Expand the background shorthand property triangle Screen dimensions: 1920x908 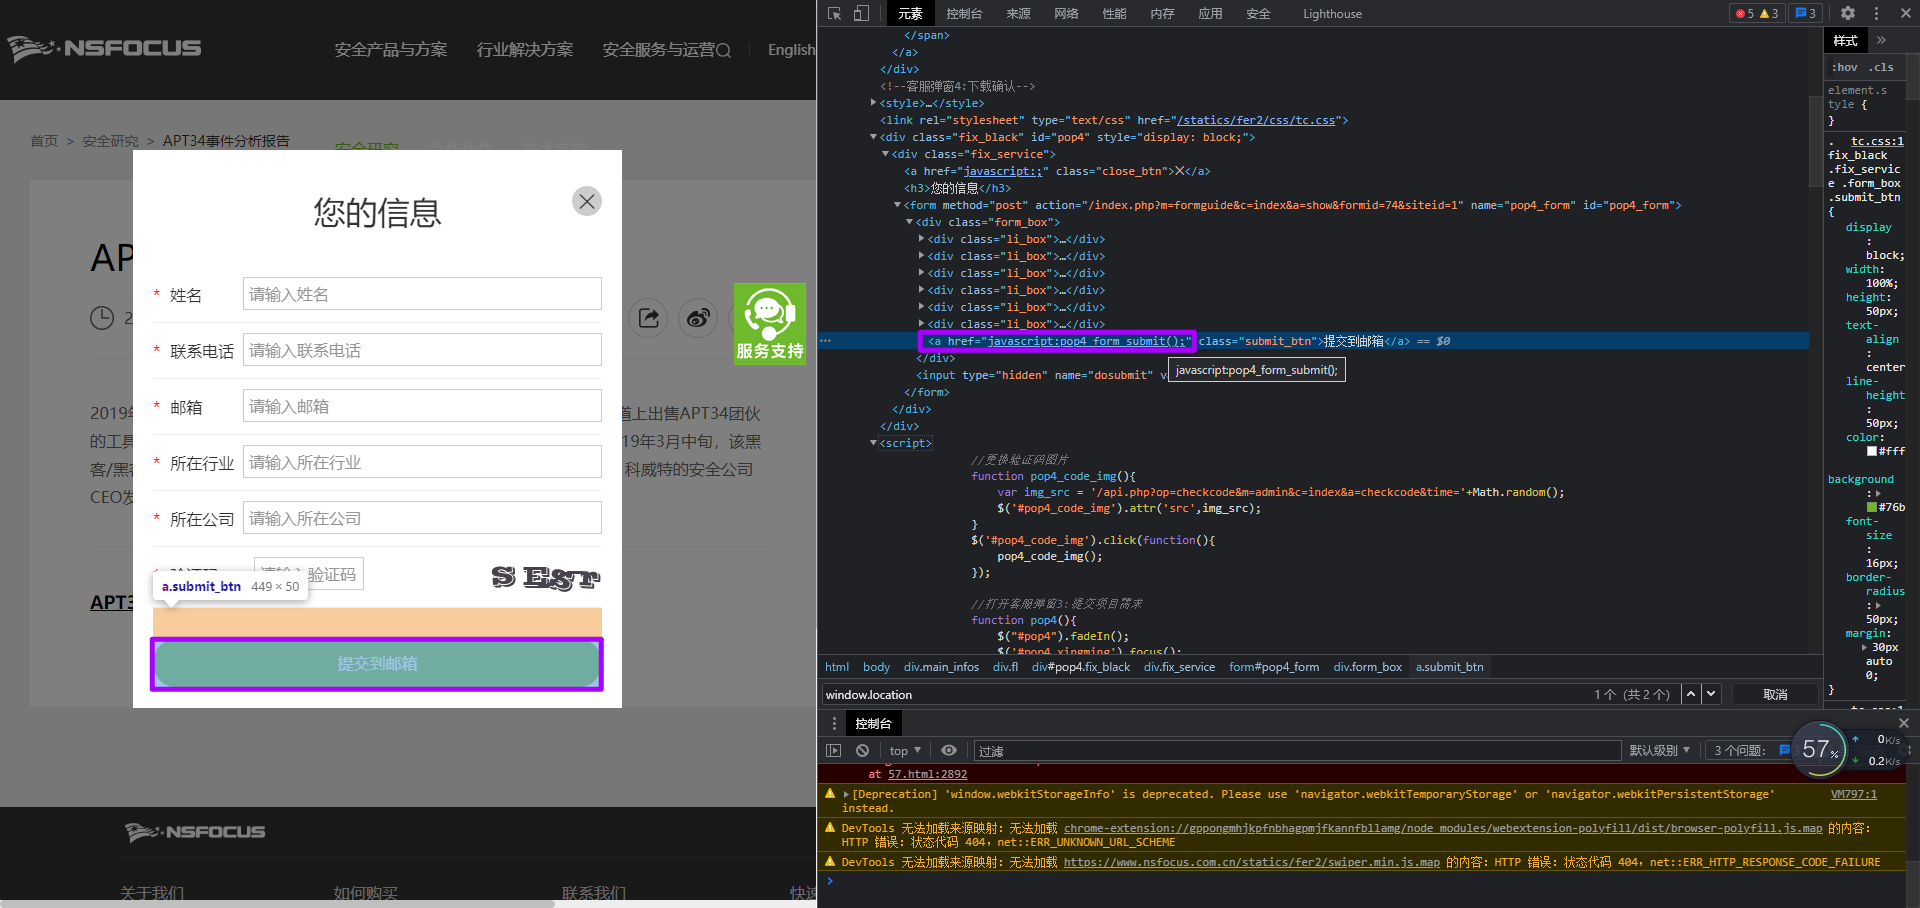click(x=1878, y=493)
